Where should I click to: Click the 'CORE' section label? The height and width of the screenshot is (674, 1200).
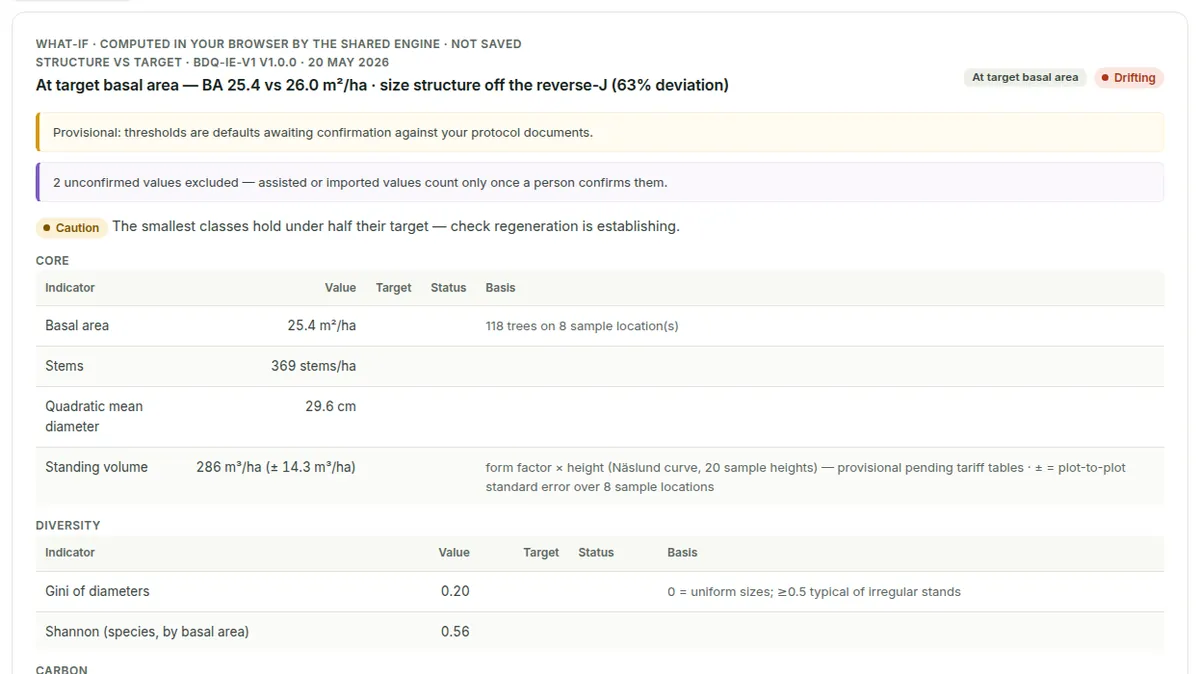(x=52, y=260)
